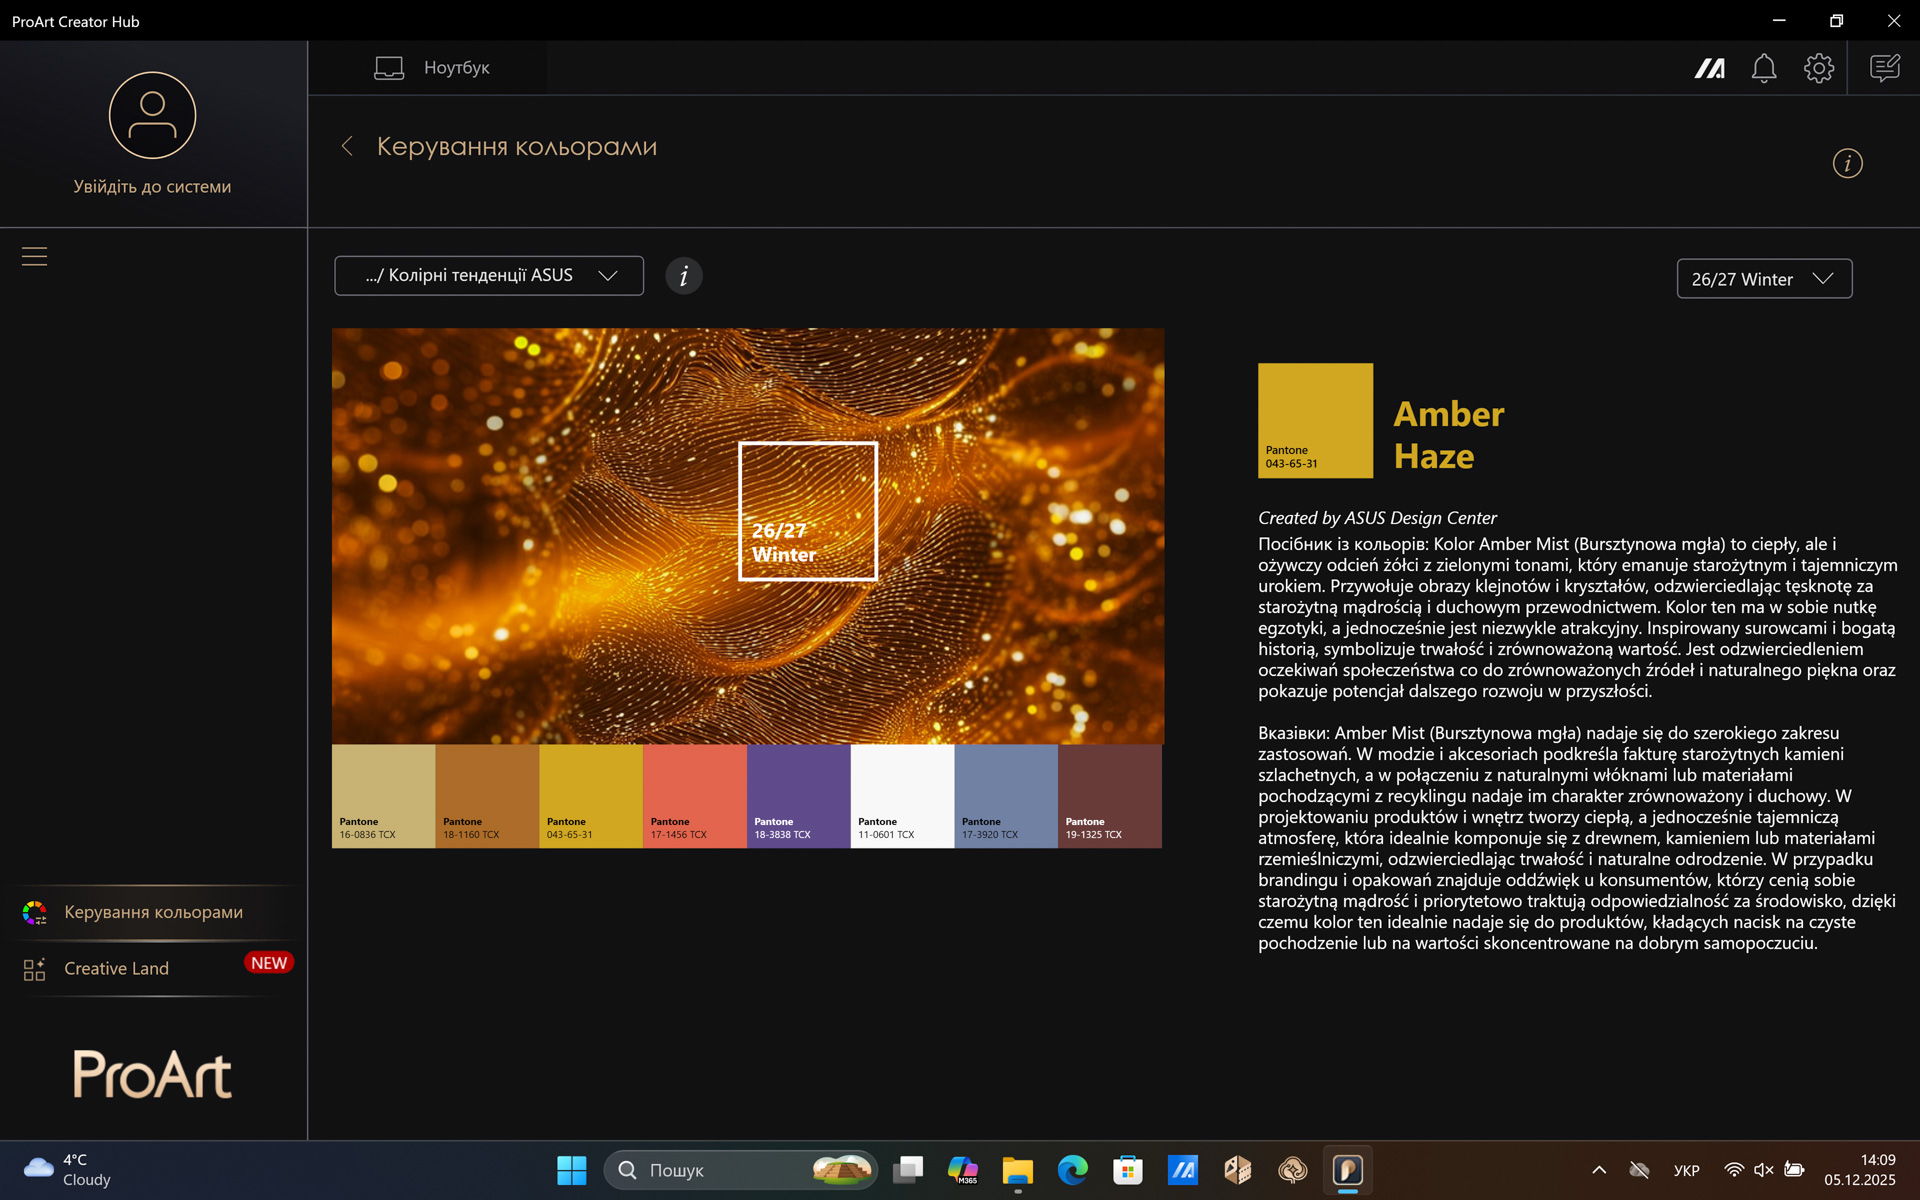Open Керування кольорами in the sidebar
The width and height of the screenshot is (1920, 1200).
(154, 912)
